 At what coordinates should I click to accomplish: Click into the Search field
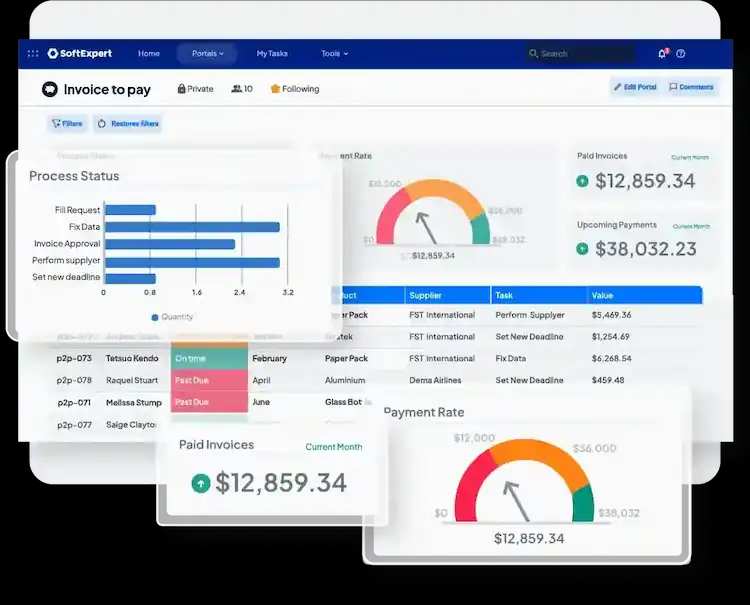tap(580, 54)
